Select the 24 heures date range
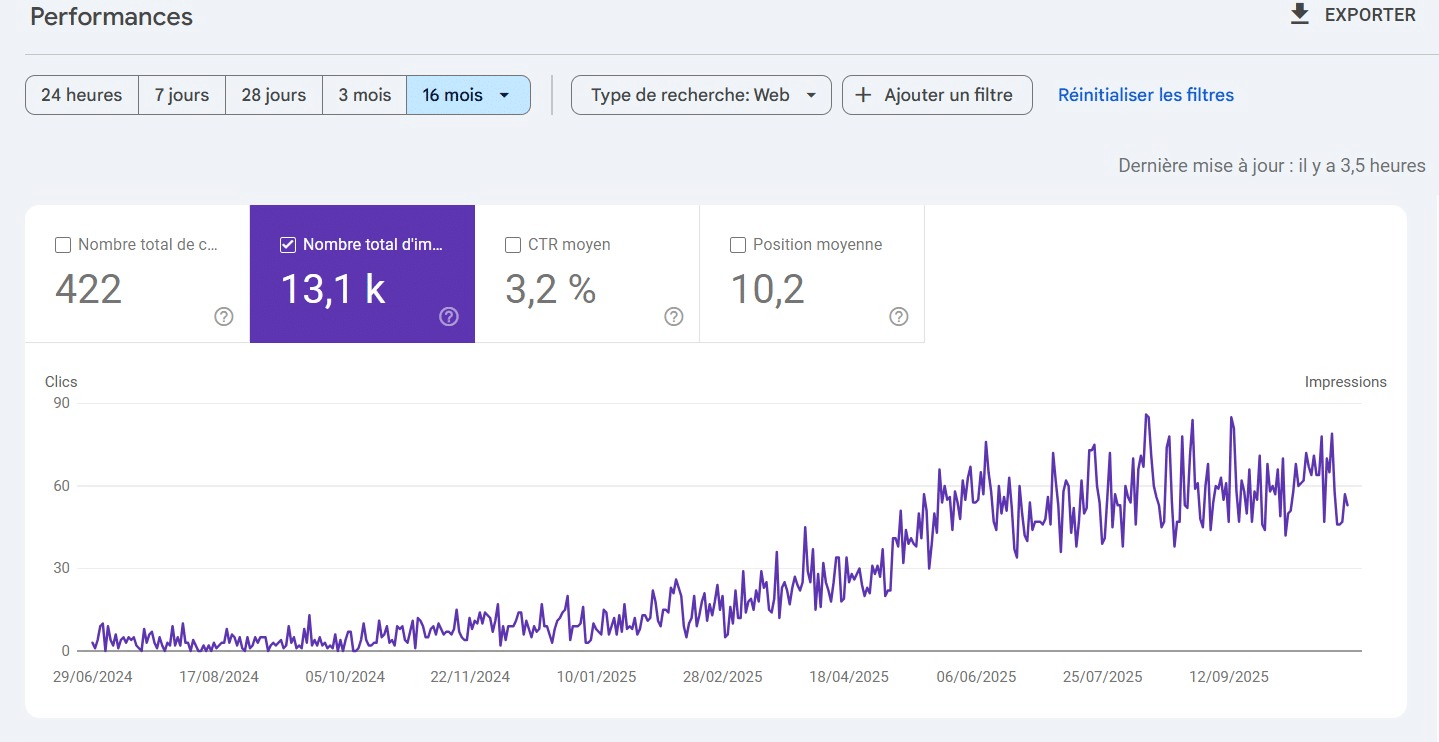The height and width of the screenshot is (742, 1439). pyautogui.click(x=82, y=95)
